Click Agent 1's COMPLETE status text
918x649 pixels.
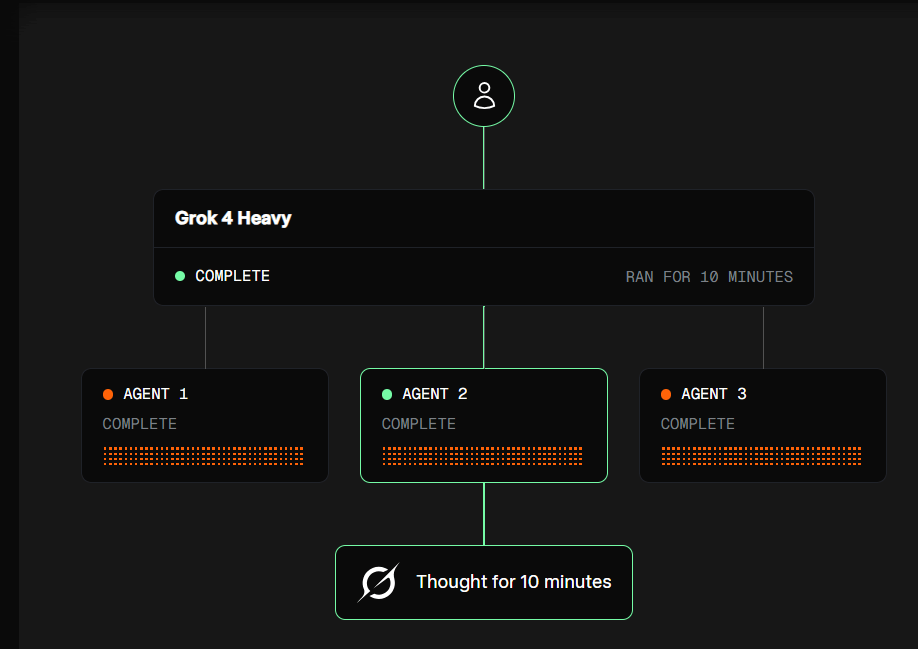click(139, 424)
